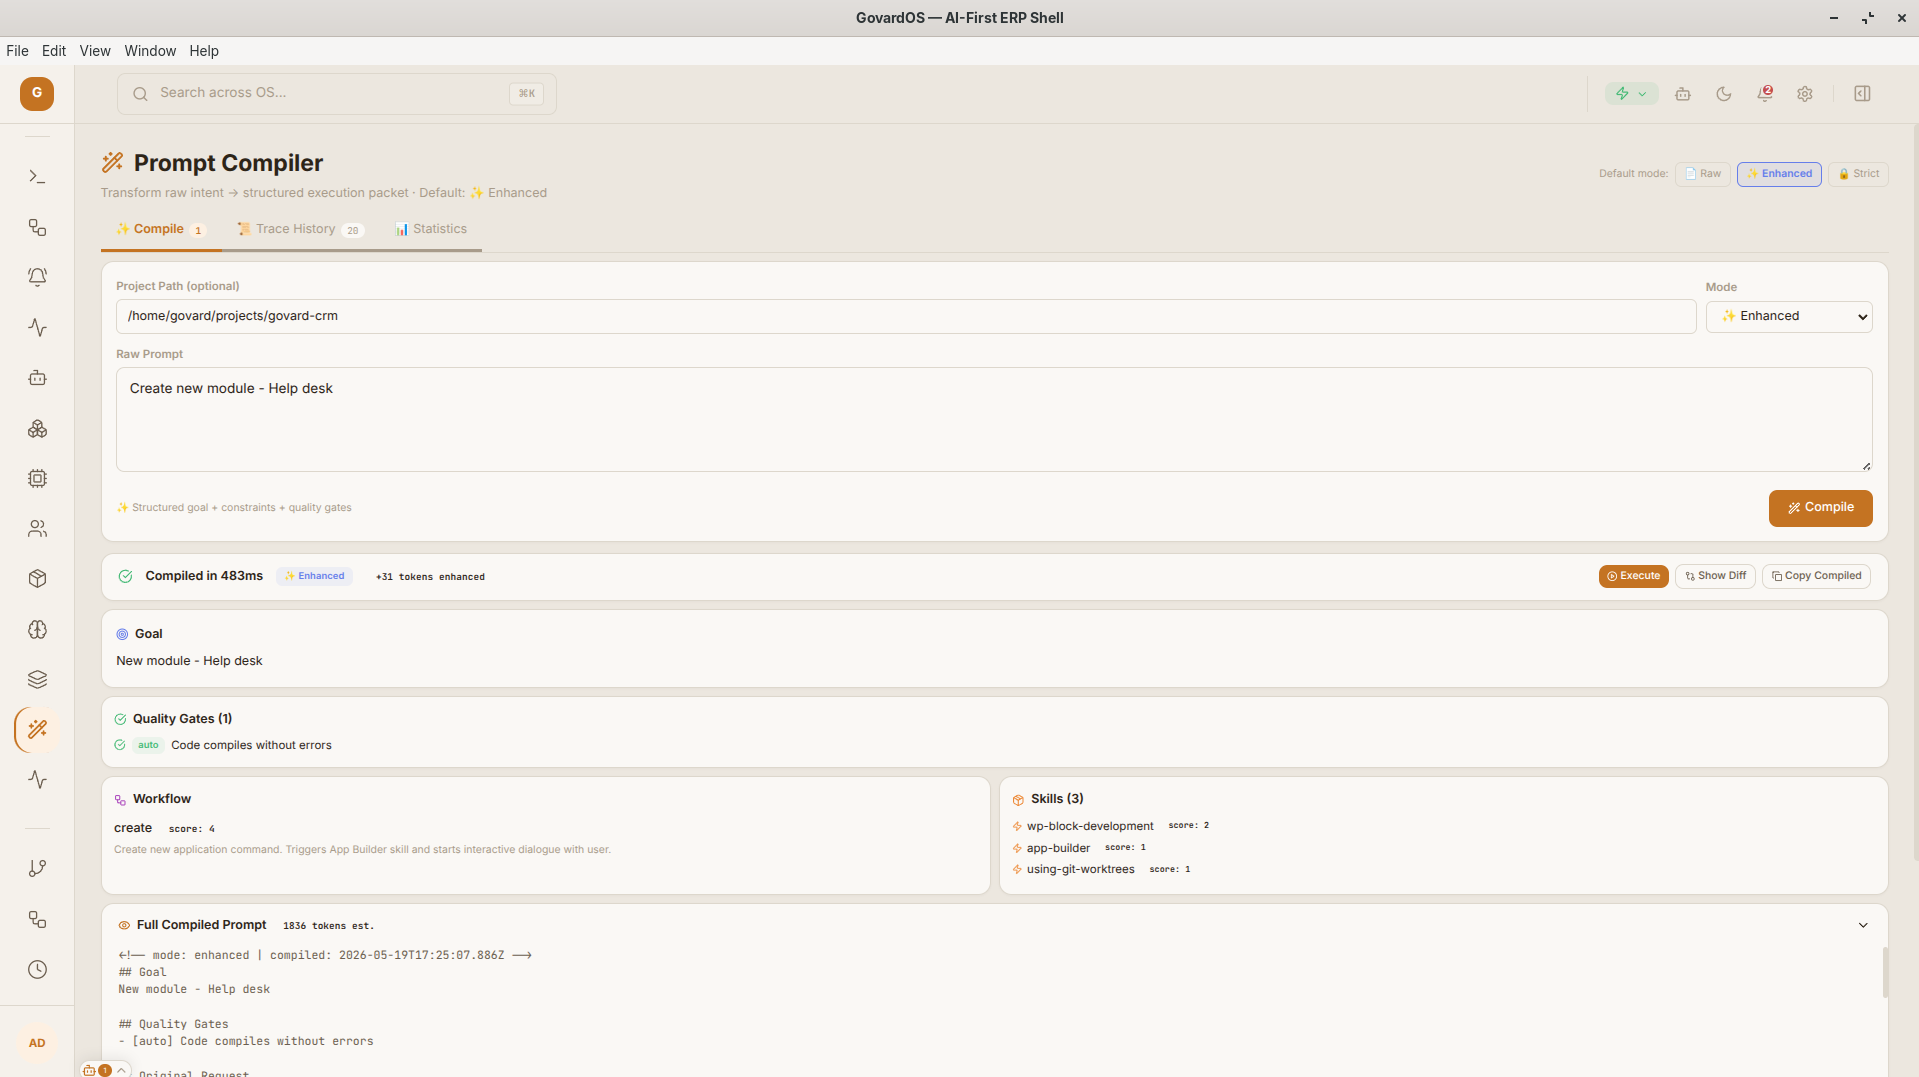The height and width of the screenshot is (1077, 1919).
Task: Open the Mode dropdown showing Enhanced
Action: point(1789,316)
